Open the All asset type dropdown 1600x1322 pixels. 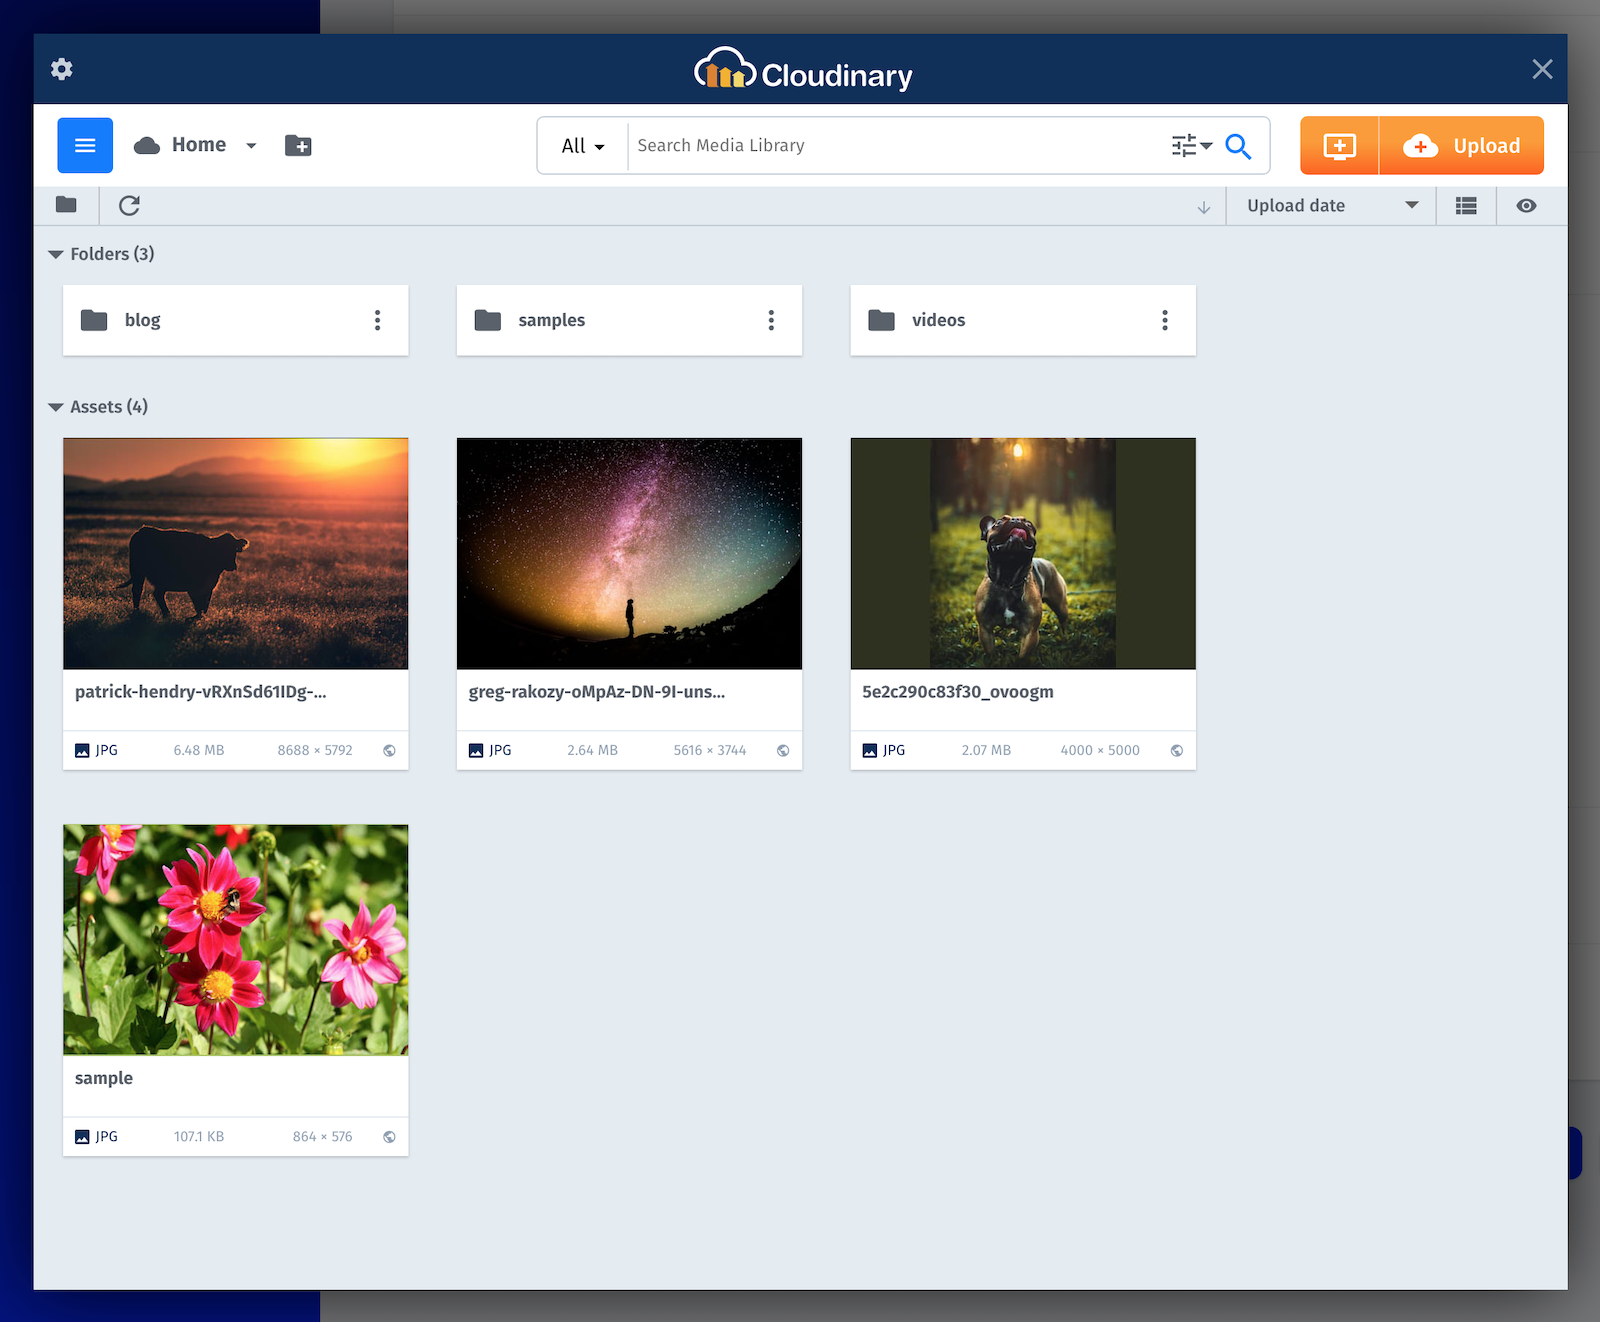(583, 146)
